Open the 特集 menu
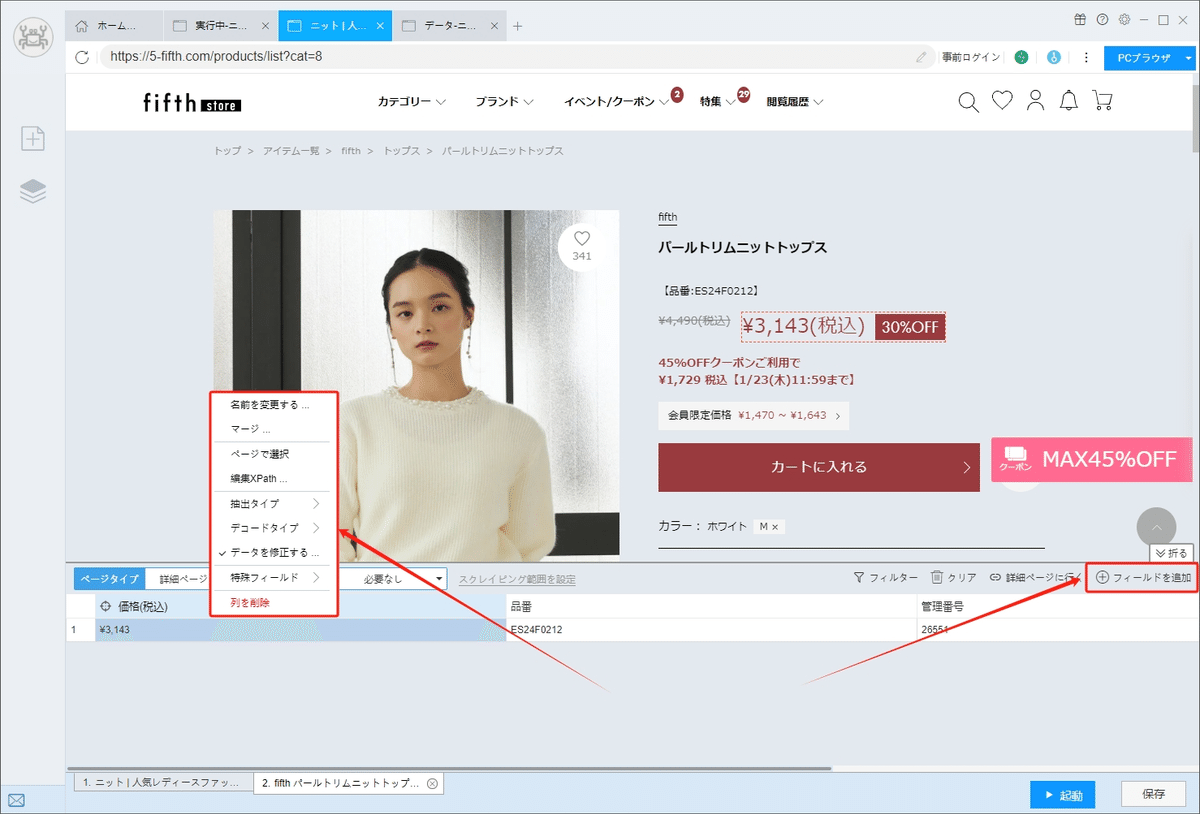Viewport: 1200px width, 814px height. [717, 101]
